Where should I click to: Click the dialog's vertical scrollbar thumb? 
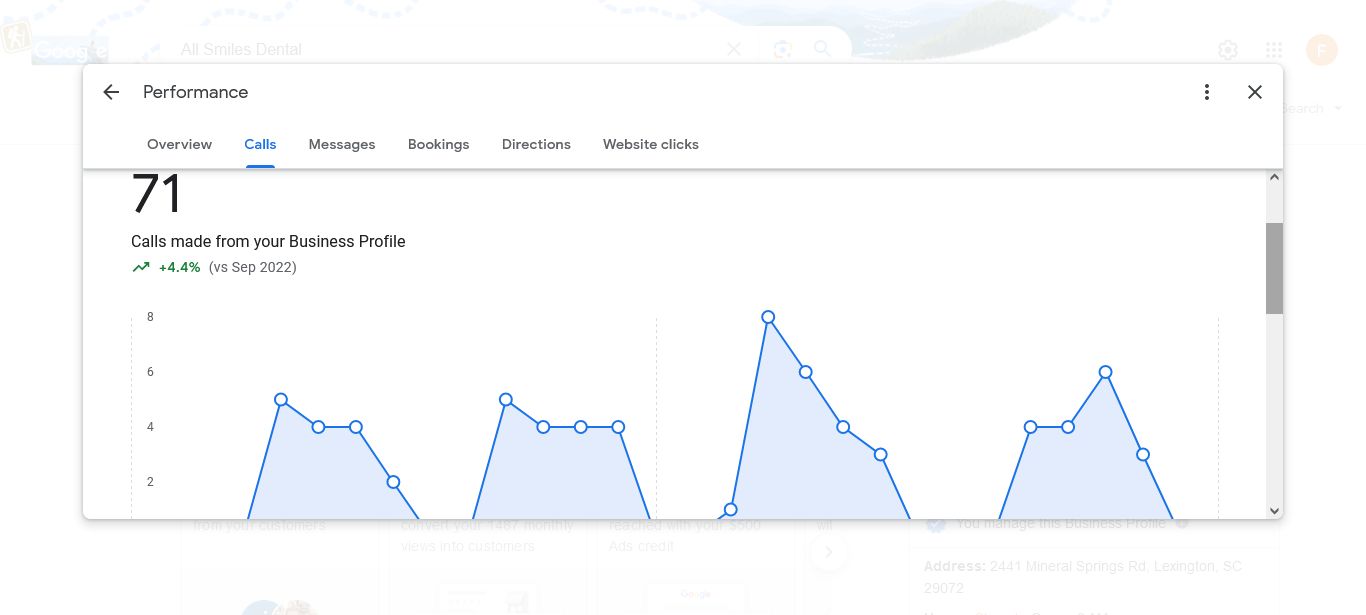(x=1274, y=268)
